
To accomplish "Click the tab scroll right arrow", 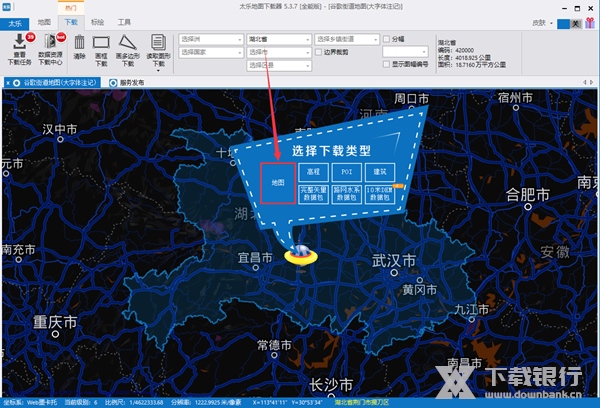I will tap(592, 82).
